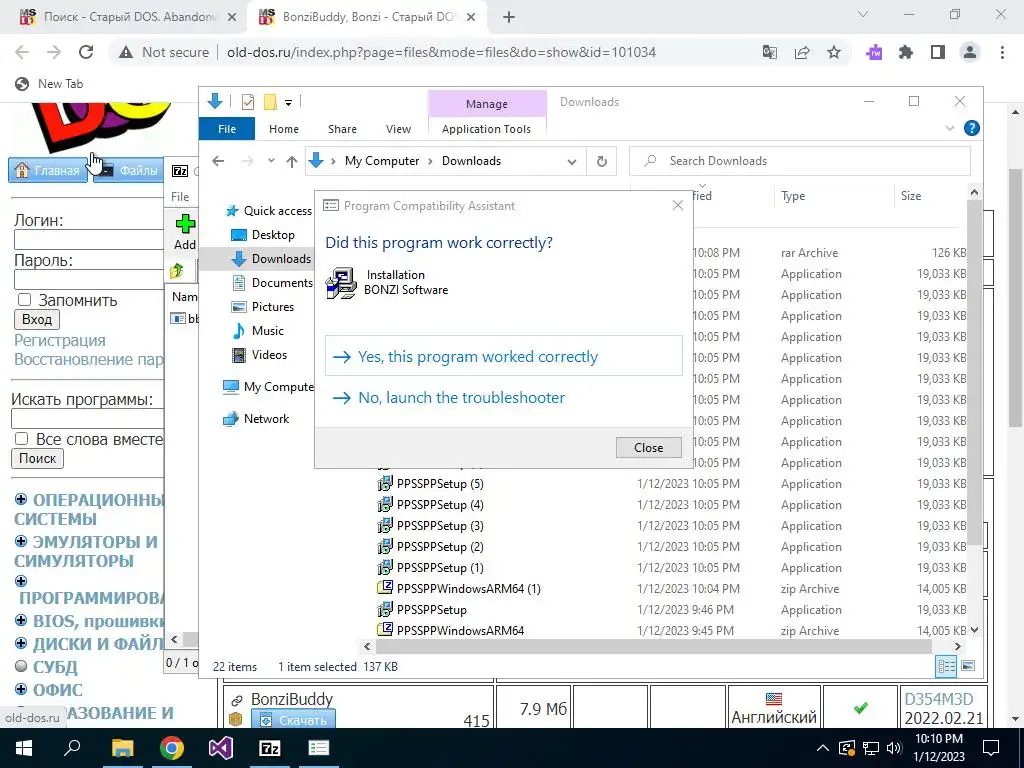The width and height of the screenshot is (1024, 768).
Task: Go up one folder level in Explorer
Action: click(291, 161)
